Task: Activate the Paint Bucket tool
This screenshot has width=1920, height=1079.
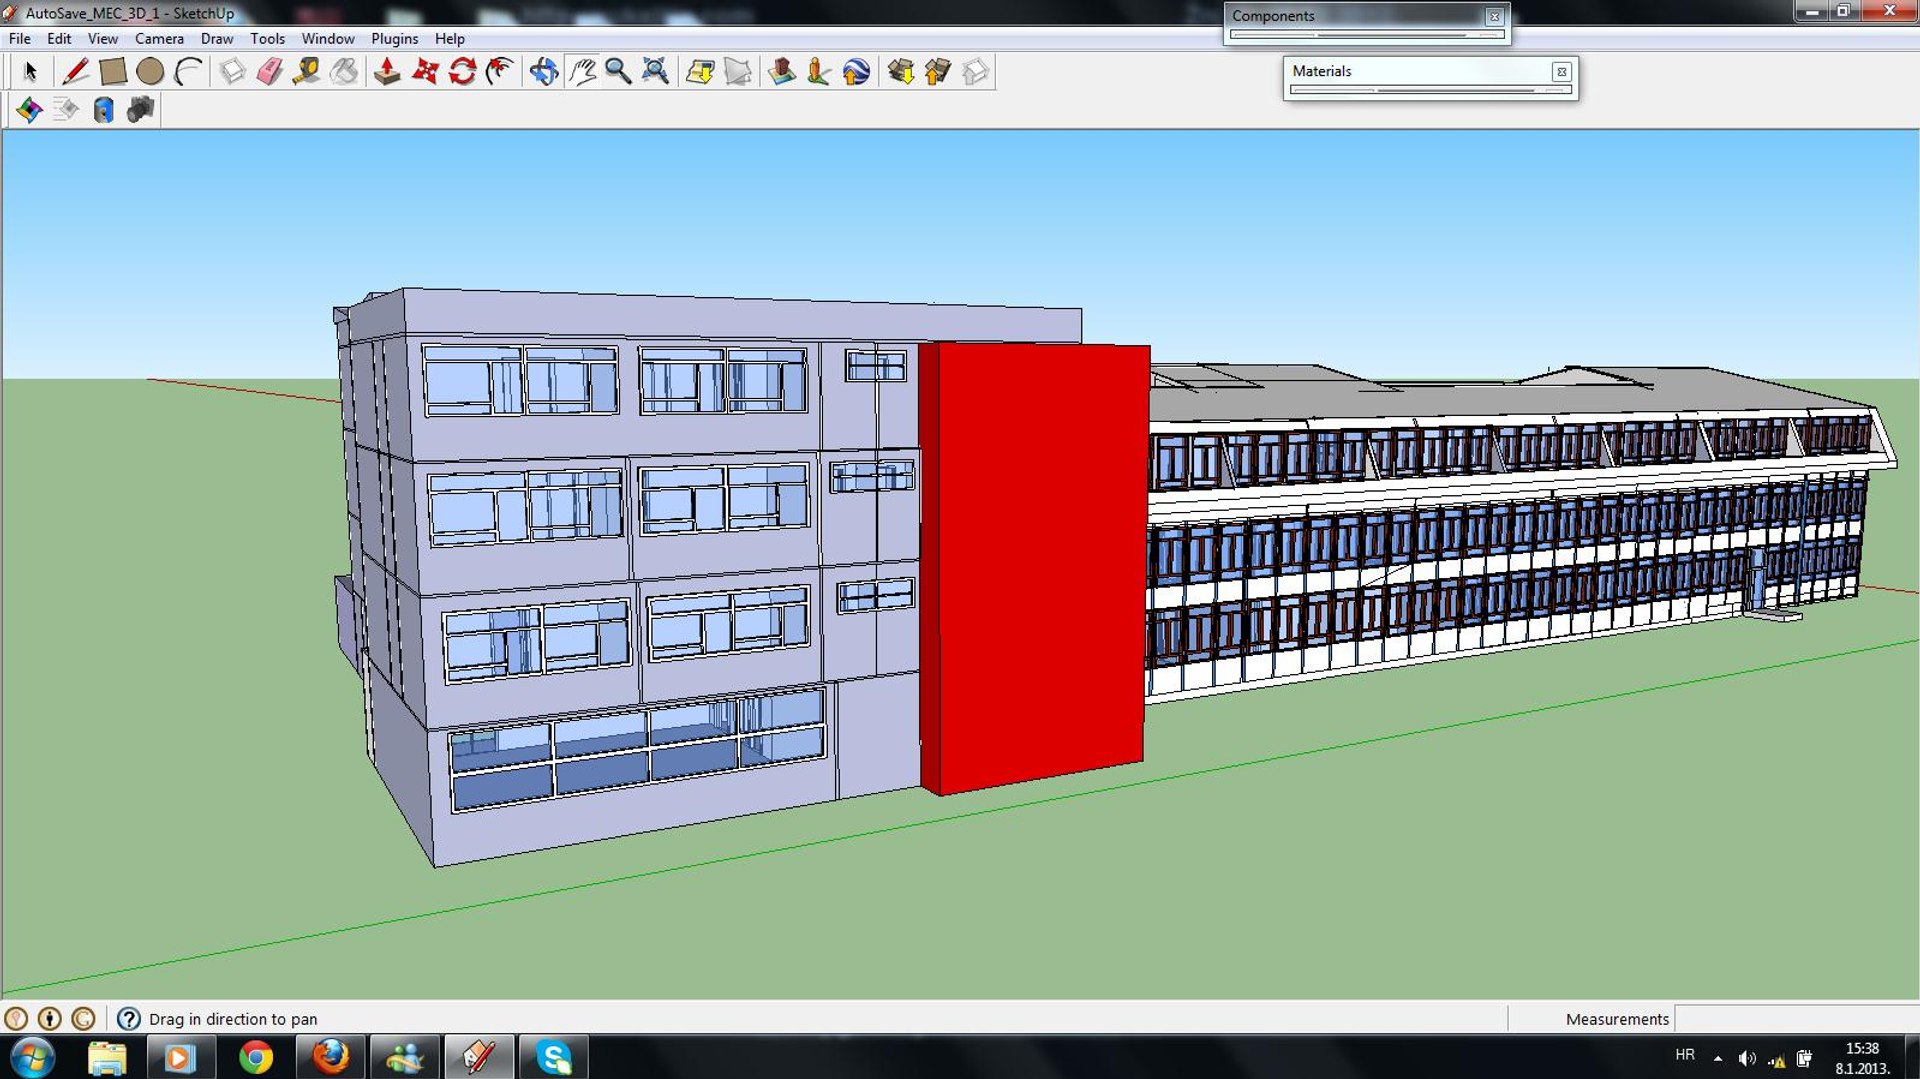Action: pyautogui.click(x=344, y=72)
